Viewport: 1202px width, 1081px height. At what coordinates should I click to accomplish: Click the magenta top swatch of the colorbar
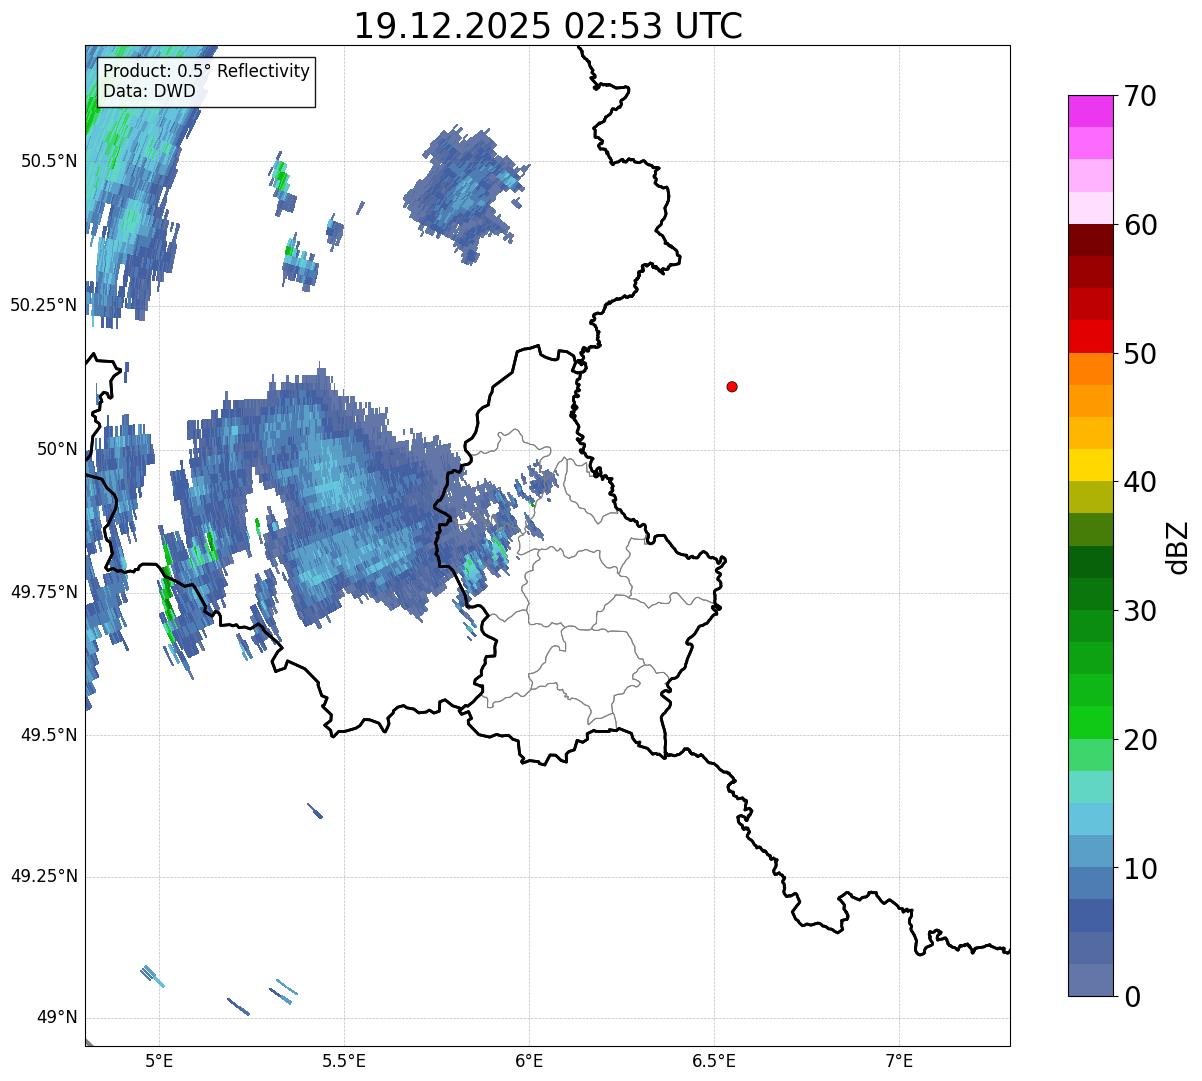[1091, 111]
